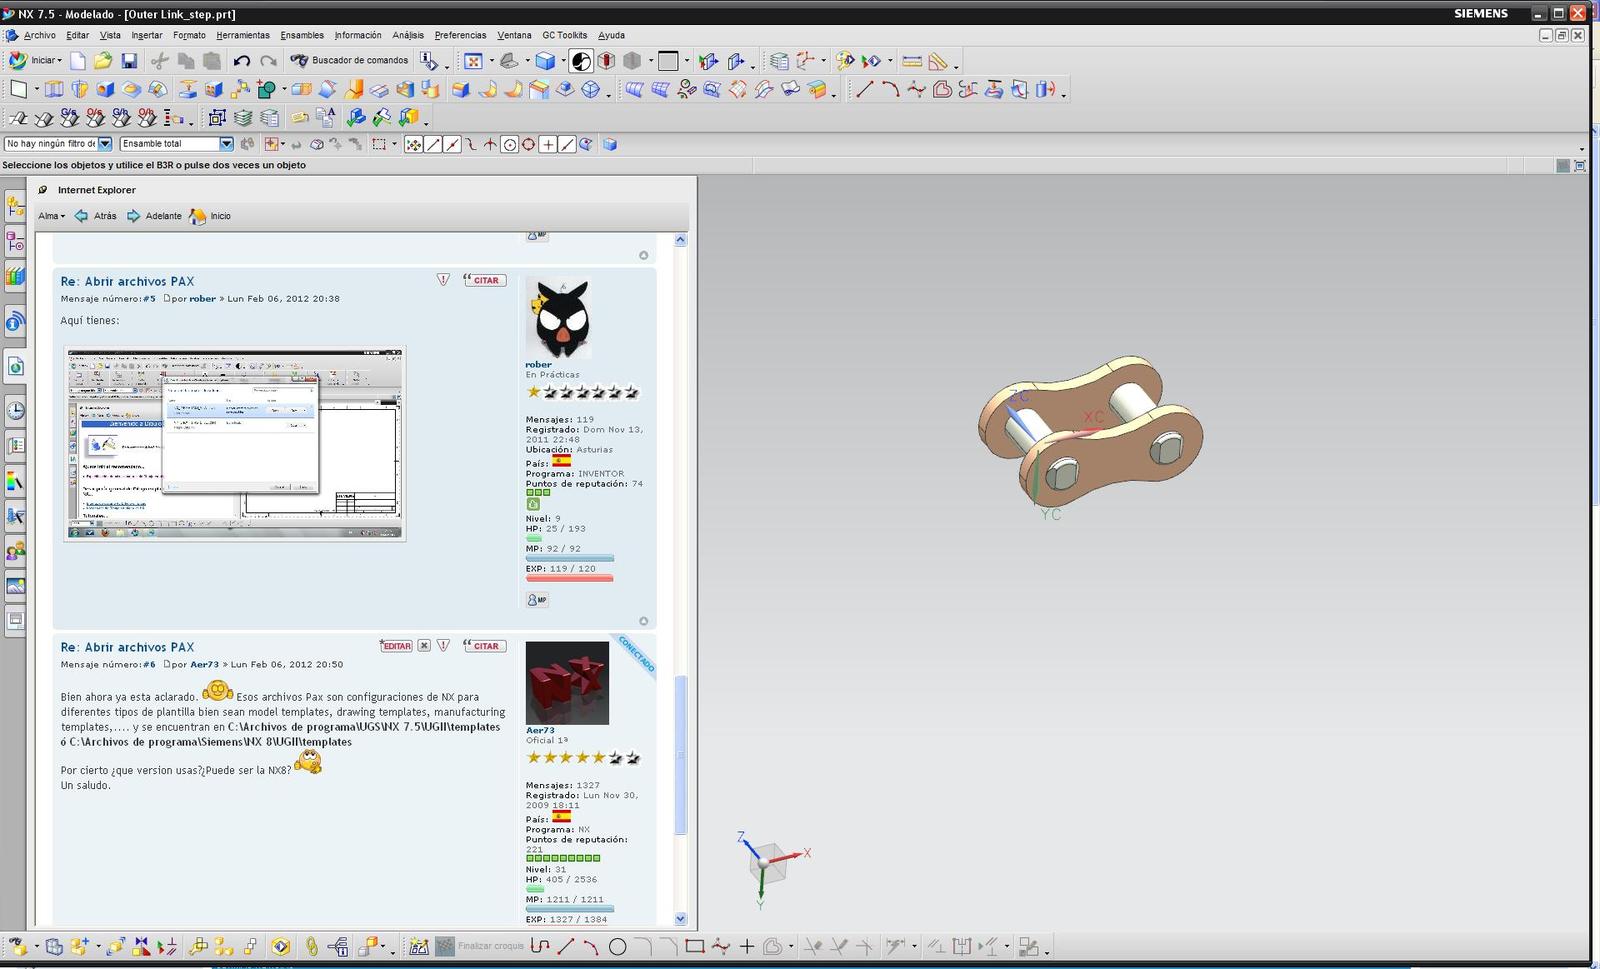Toggle the point on curve snap option
This screenshot has height=969, width=1600.
pyautogui.click(x=566, y=144)
